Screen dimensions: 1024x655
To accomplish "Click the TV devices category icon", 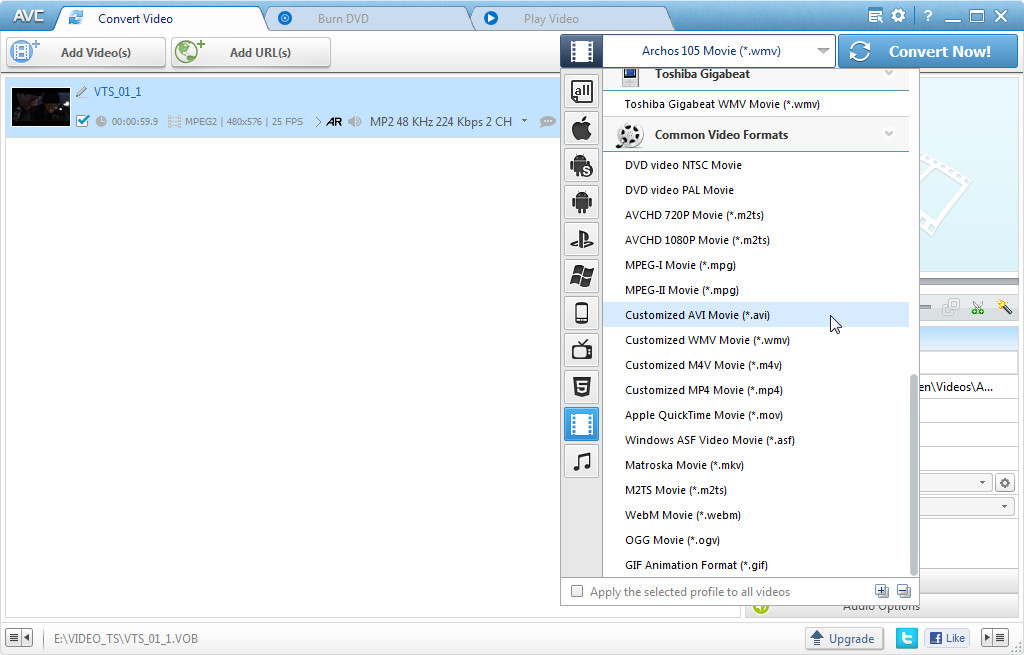I will pos(581,350).
